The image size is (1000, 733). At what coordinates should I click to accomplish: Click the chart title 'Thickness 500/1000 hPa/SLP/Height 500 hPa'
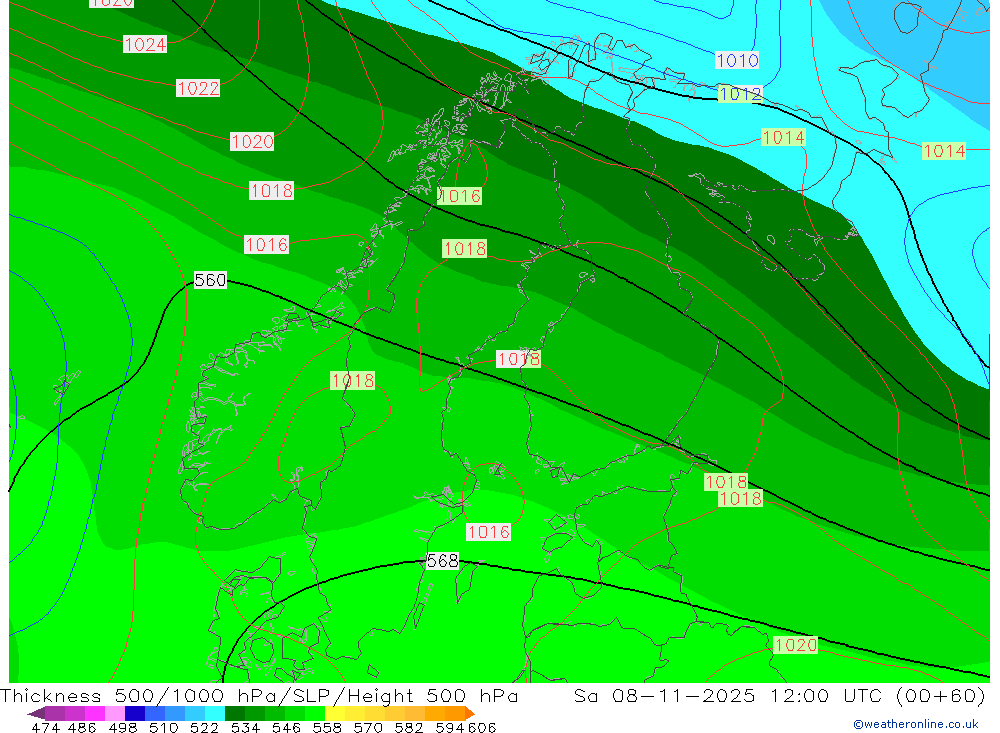pos(259,695)
